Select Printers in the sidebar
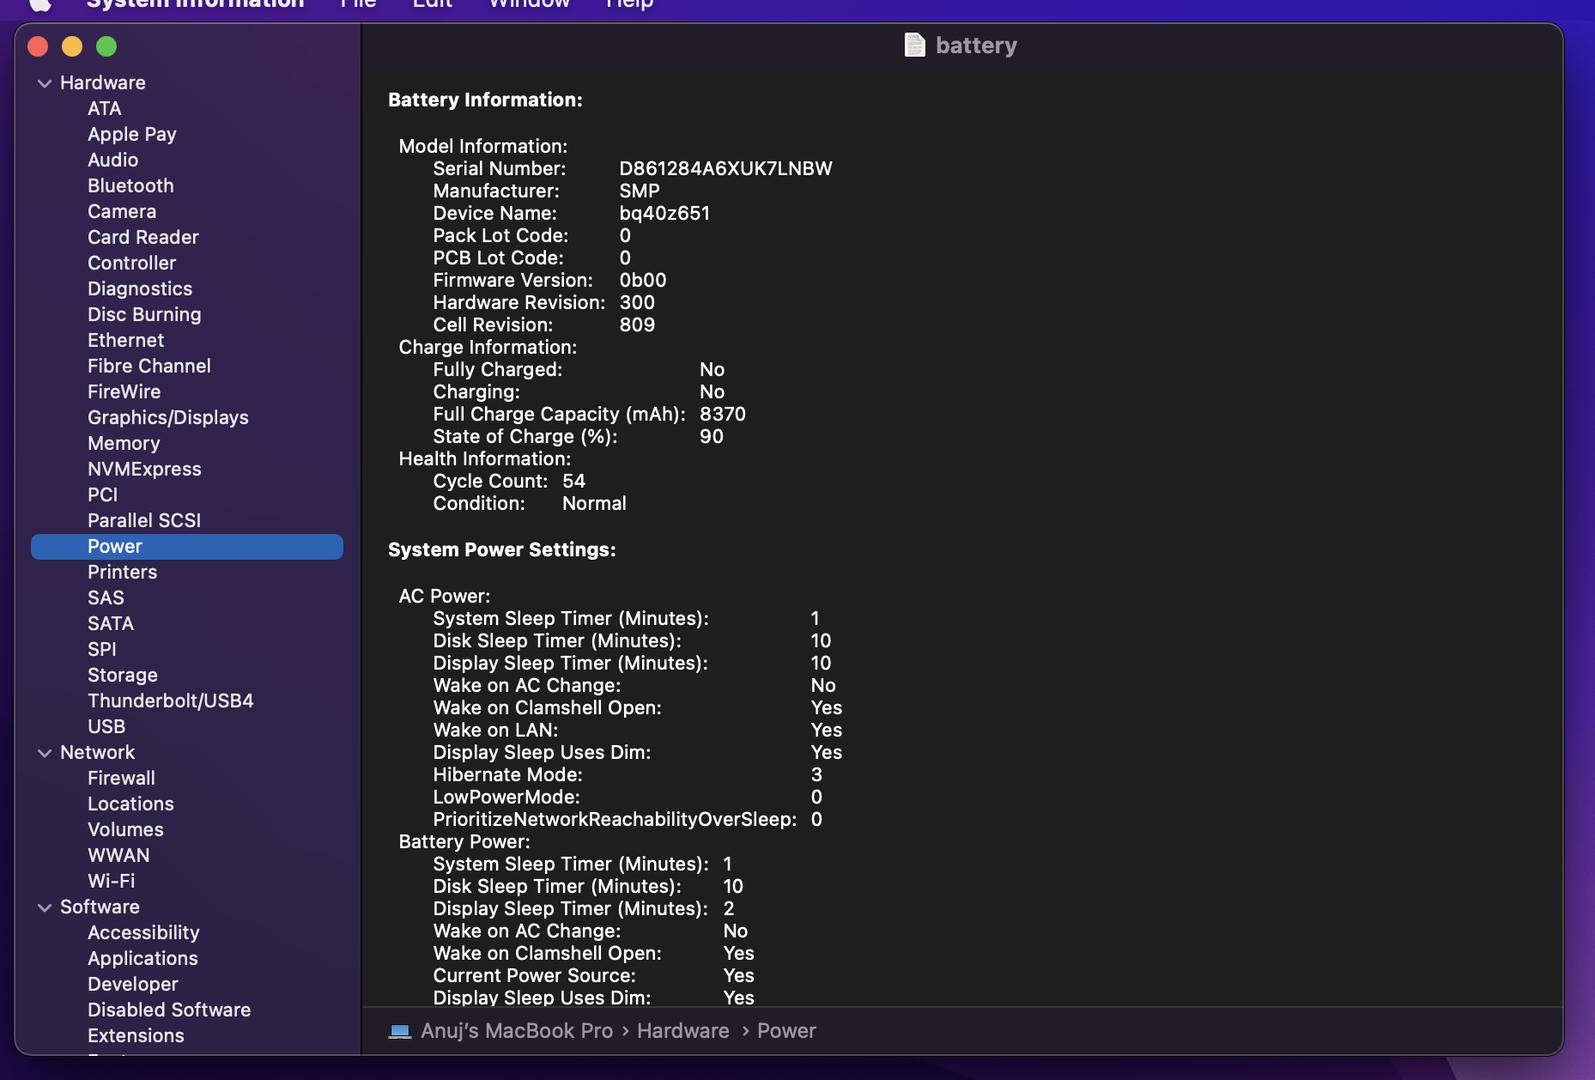The height and width of the screenshot is (1080, 1595). click(122, 572)
